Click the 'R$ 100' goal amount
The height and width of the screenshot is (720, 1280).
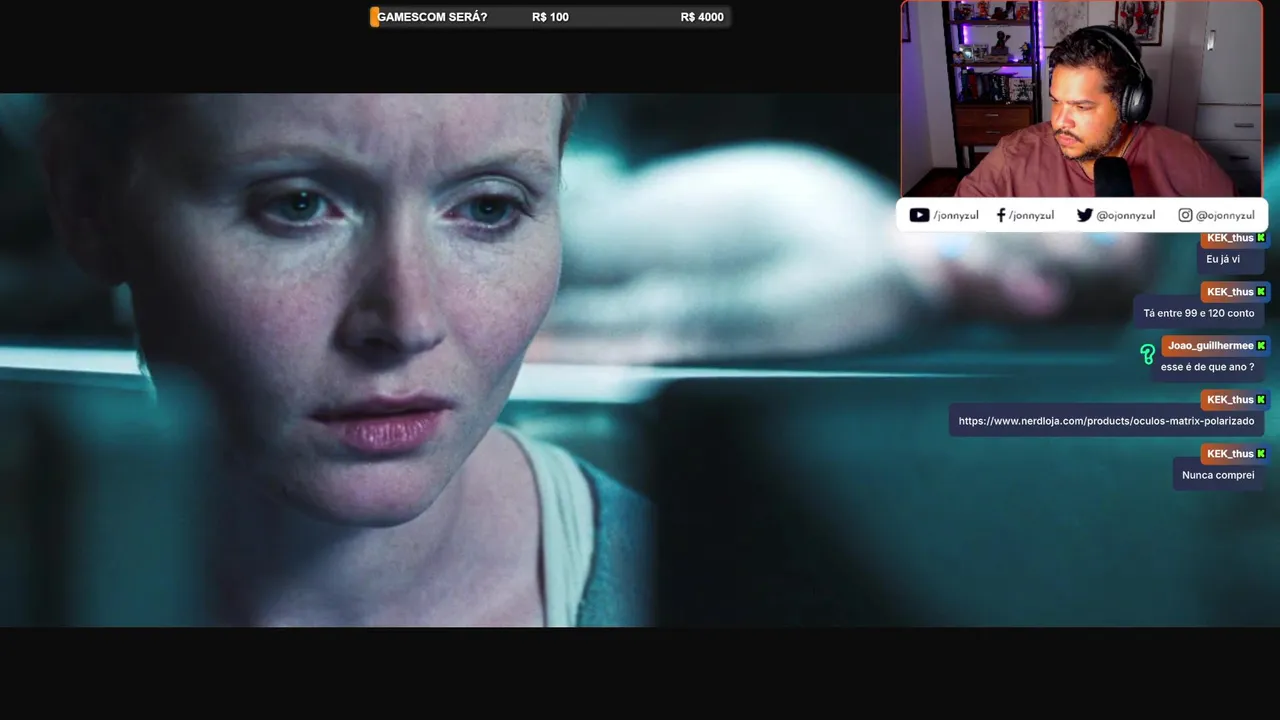pos(550,17)
